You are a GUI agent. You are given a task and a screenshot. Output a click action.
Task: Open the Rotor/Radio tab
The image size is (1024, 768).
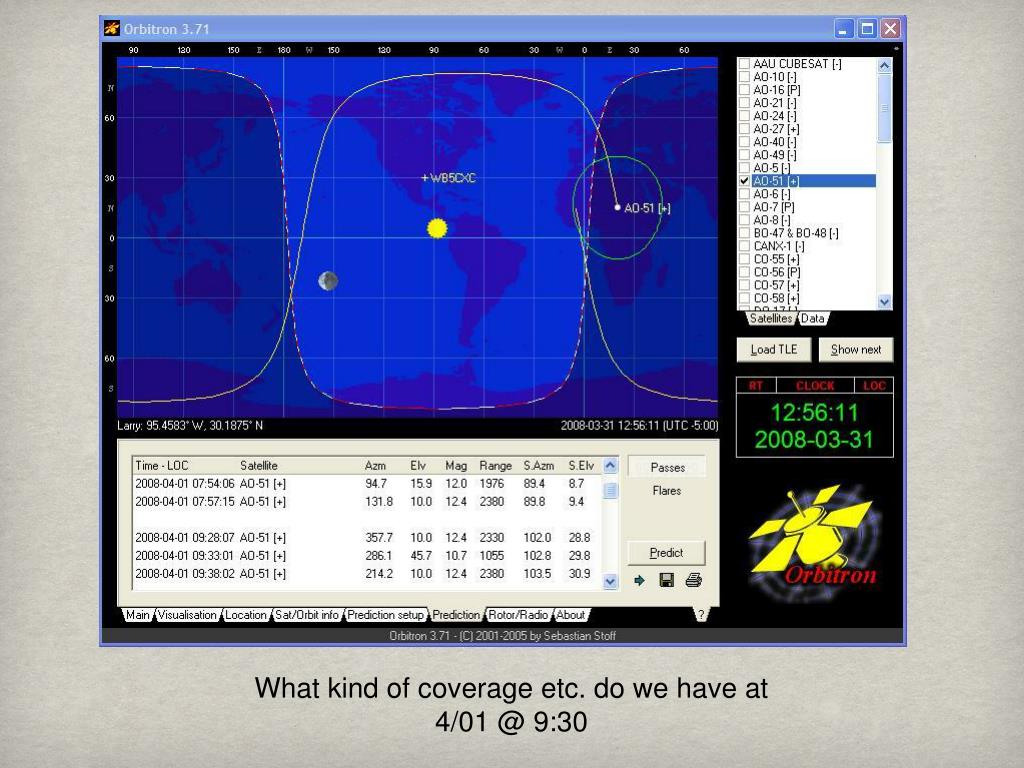518,615
